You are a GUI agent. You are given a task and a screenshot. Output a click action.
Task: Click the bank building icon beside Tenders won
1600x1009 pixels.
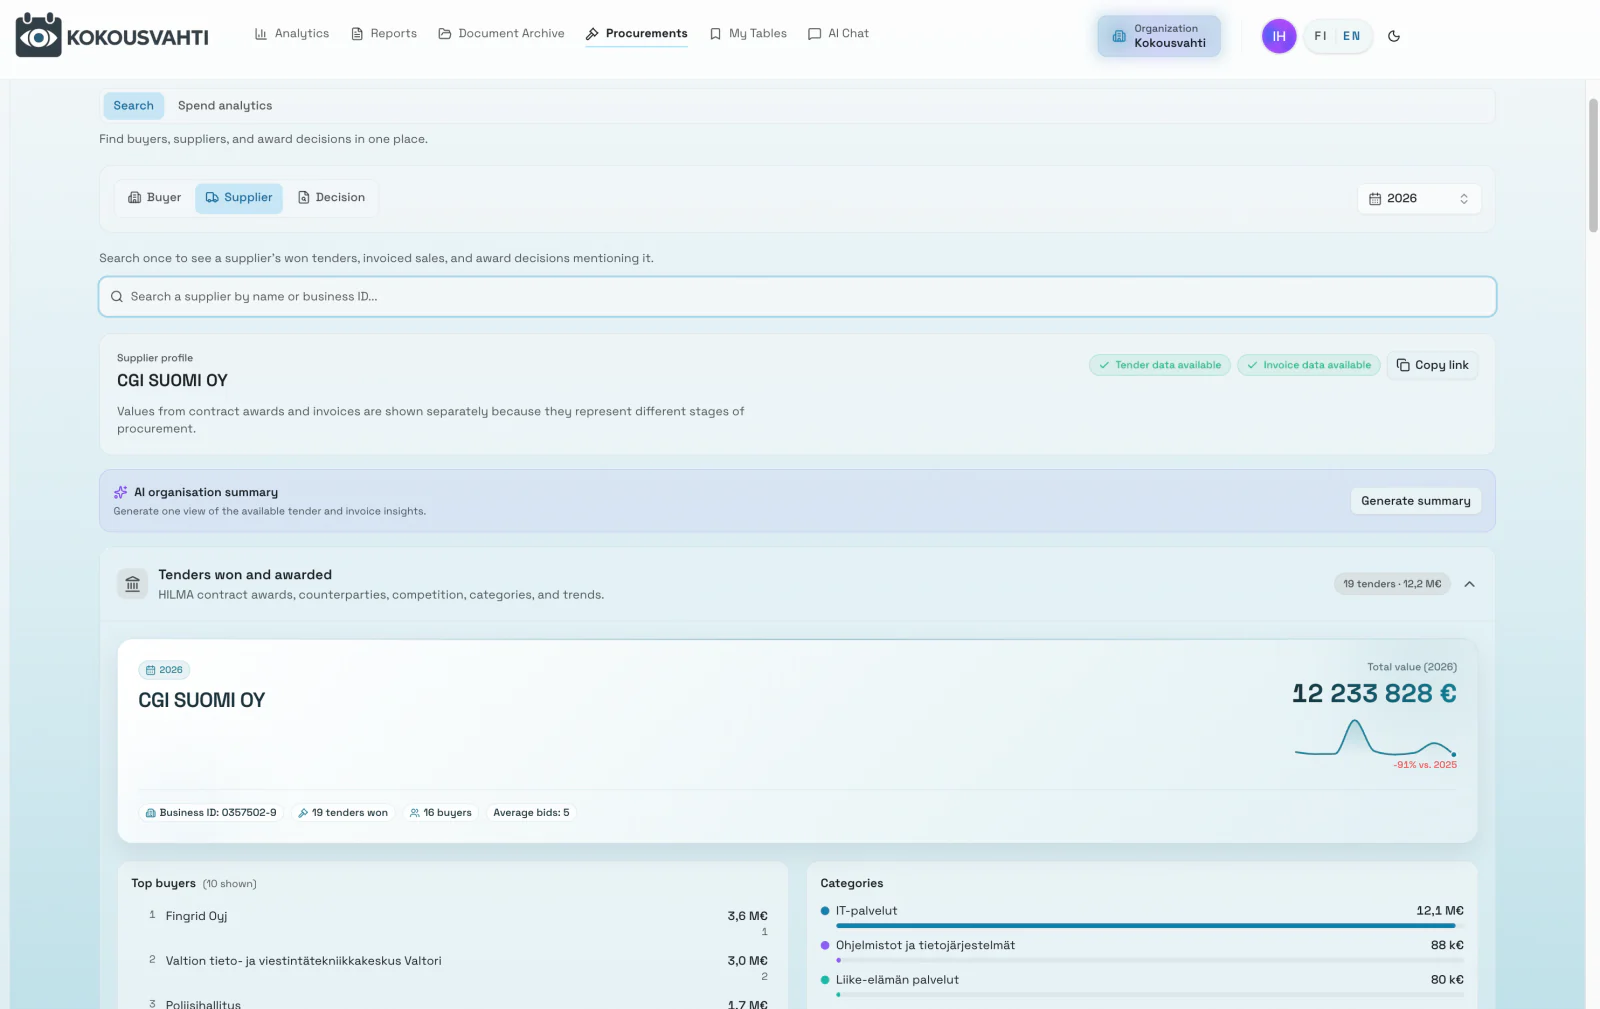click(132, 584)
